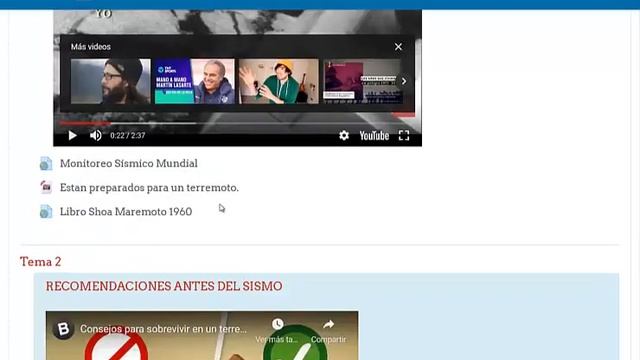
Task: Show next suggested videos with arrow
Action: pos(404,81)
